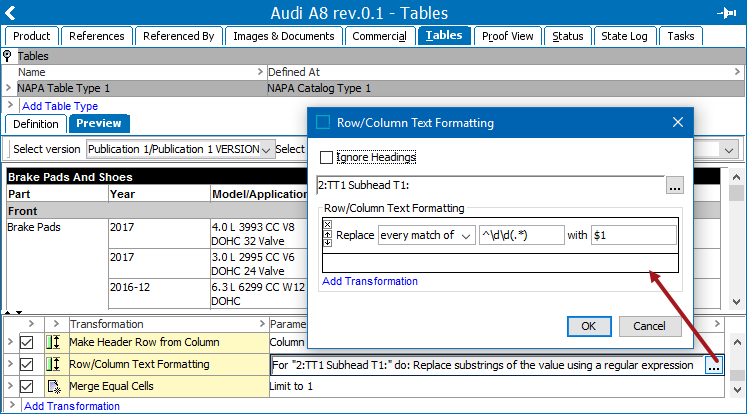747x414 pixels.
Task: Click the Merge Equal Cells icon
Action: click(x=53, y=386)
